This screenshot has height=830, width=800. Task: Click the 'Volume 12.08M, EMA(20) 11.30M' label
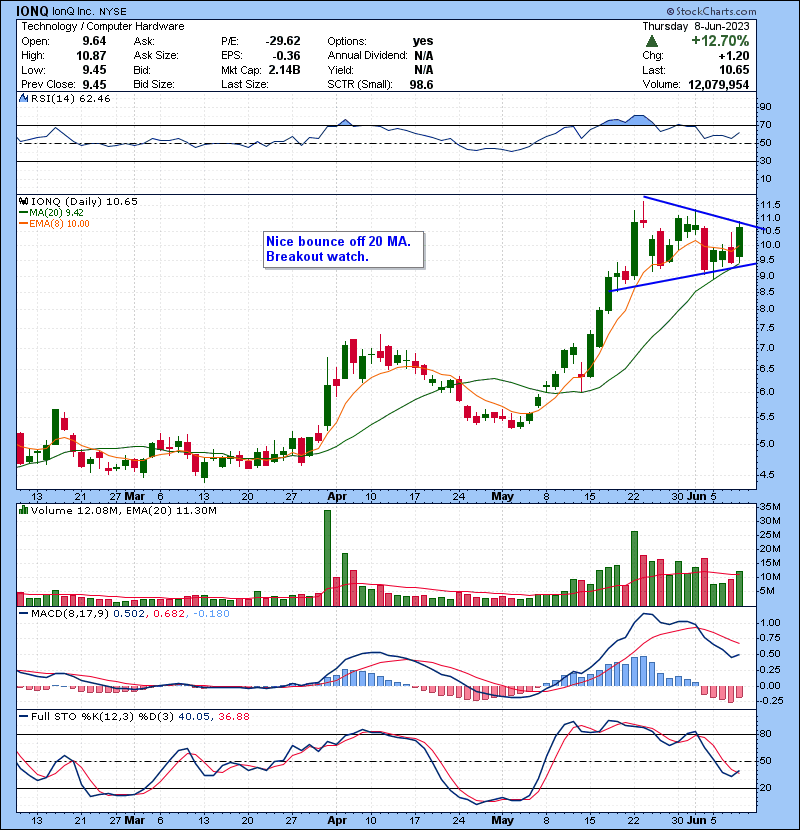point(123,510)
